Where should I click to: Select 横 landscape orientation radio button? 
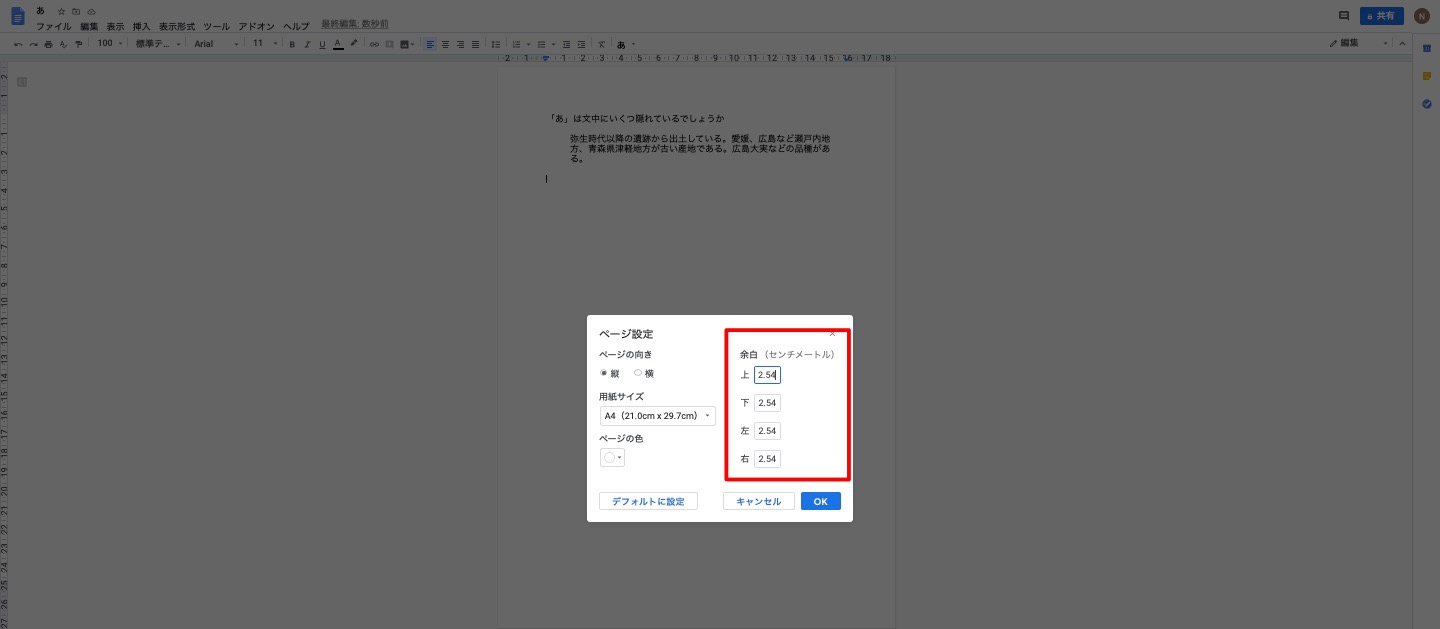tap(638, 373)
